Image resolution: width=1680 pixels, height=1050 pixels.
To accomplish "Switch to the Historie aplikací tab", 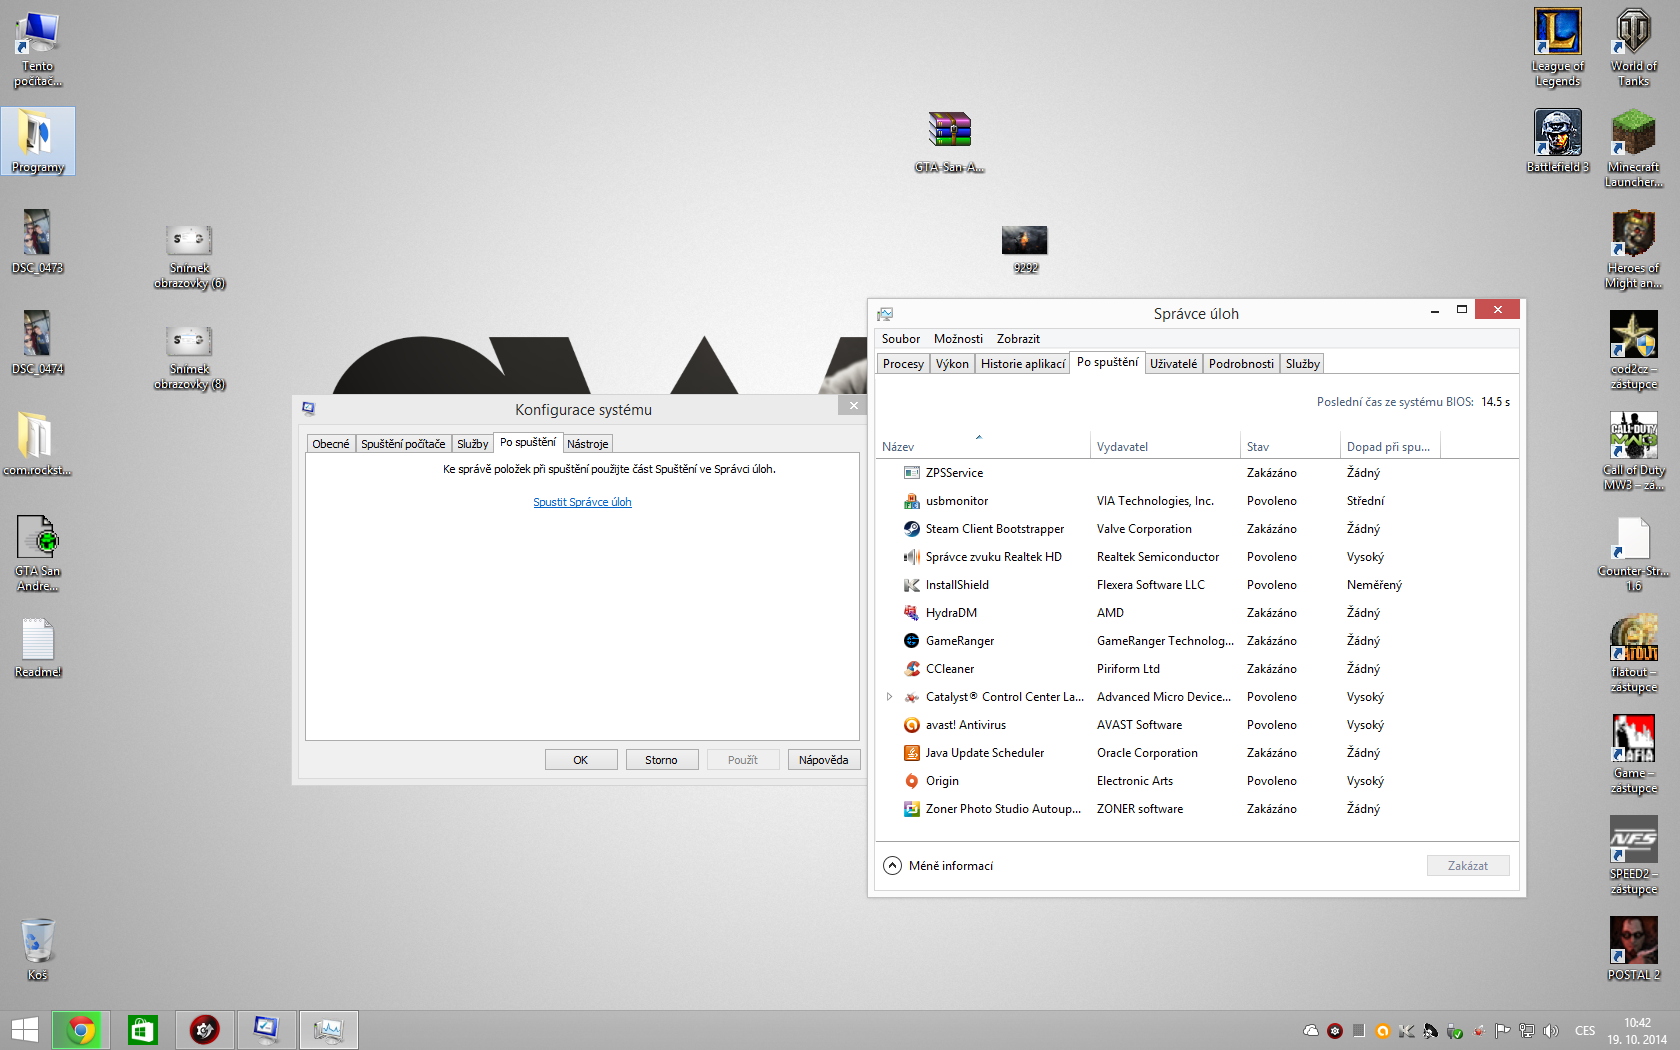I will pyautogui.click(x=1022, y=364).
